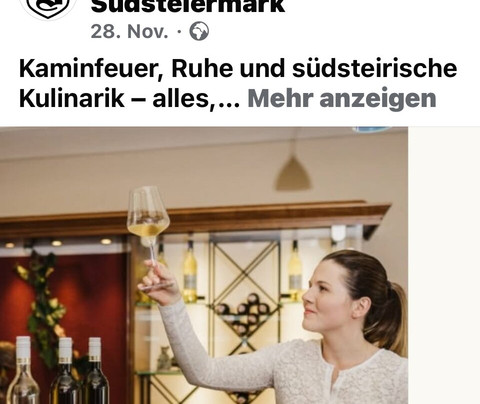Click the pendant ceiling lamp in the photo

[293, 173]
